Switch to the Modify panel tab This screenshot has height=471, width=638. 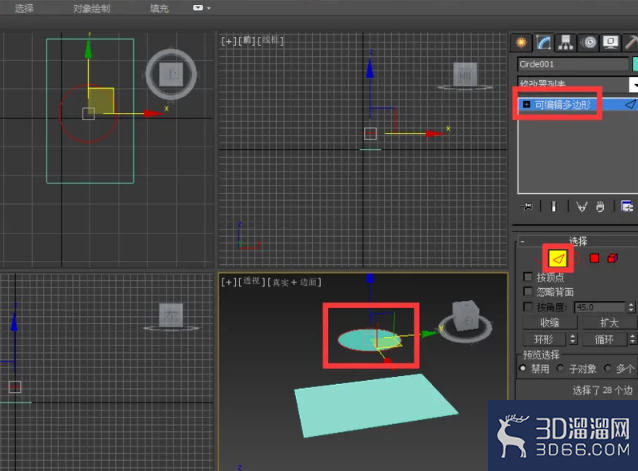pos(544,42)
